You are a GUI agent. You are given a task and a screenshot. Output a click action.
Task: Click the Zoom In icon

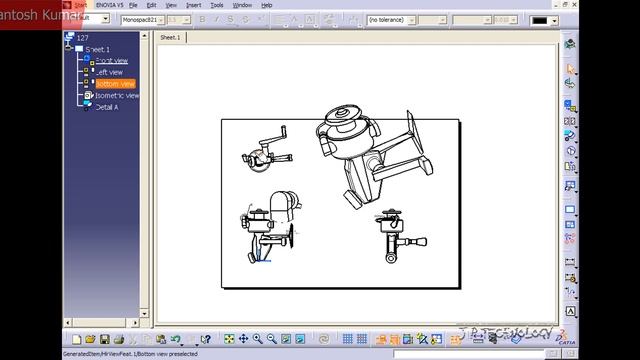(258, 339)
